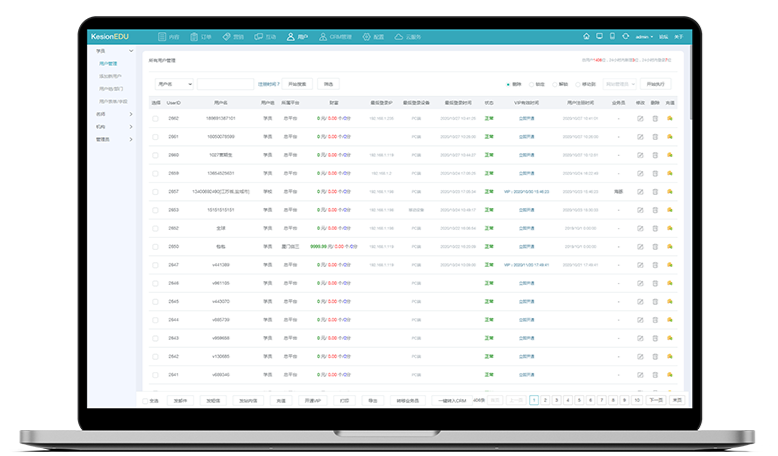Open the 订单 top menu
This screenshot has width=778, height=456.
pyautogui.click(x=200, y=37)
